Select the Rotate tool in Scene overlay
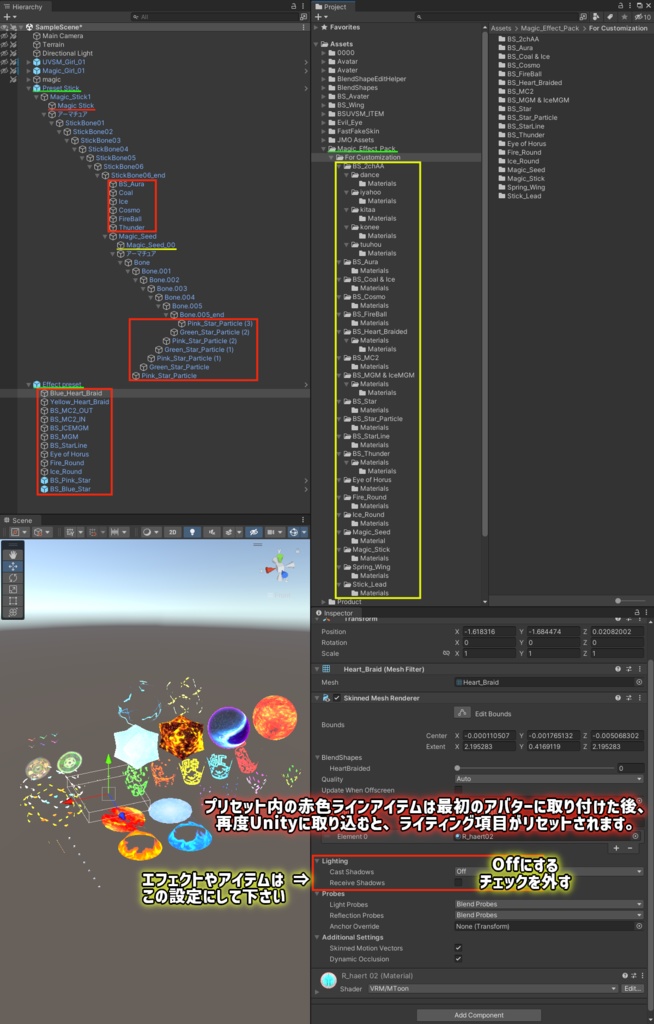 pyautogui.click(x=12, y=578)
